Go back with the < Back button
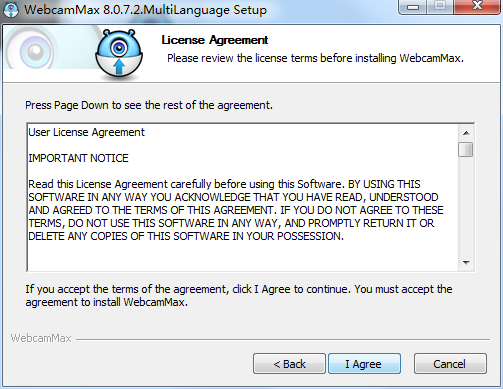Image resolution: width=503 pixels, height=389 pixels. coord(289,364)
